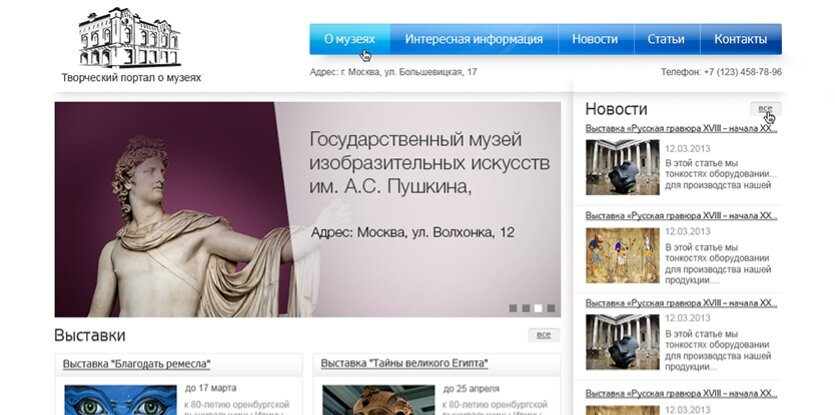Open 'Выставка "Тайны великого Египта"' link
Image resolution: width=835 pixels, height=415 pixels.
pyautogui.click(x=405, y=364)
